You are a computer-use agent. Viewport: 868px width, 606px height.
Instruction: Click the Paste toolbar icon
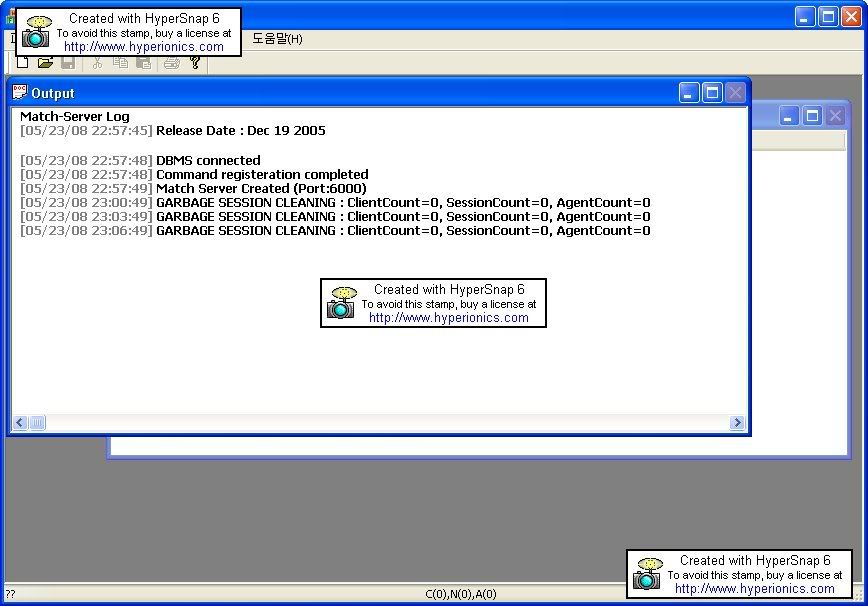143,63
